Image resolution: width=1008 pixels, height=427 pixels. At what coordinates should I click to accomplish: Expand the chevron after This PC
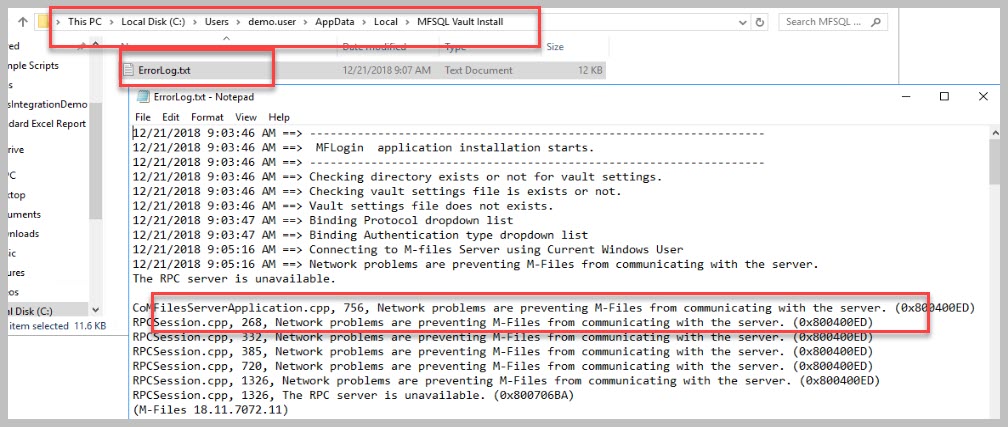111,22
